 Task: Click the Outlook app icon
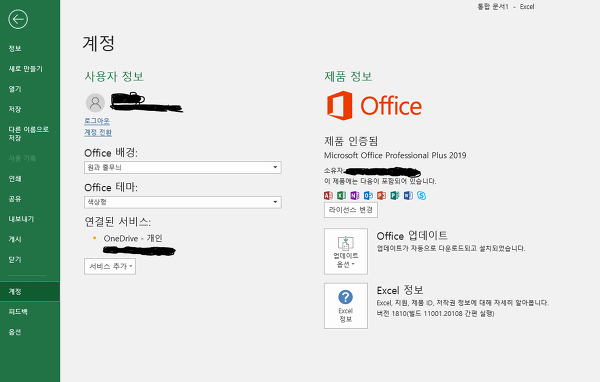[368, 196]
